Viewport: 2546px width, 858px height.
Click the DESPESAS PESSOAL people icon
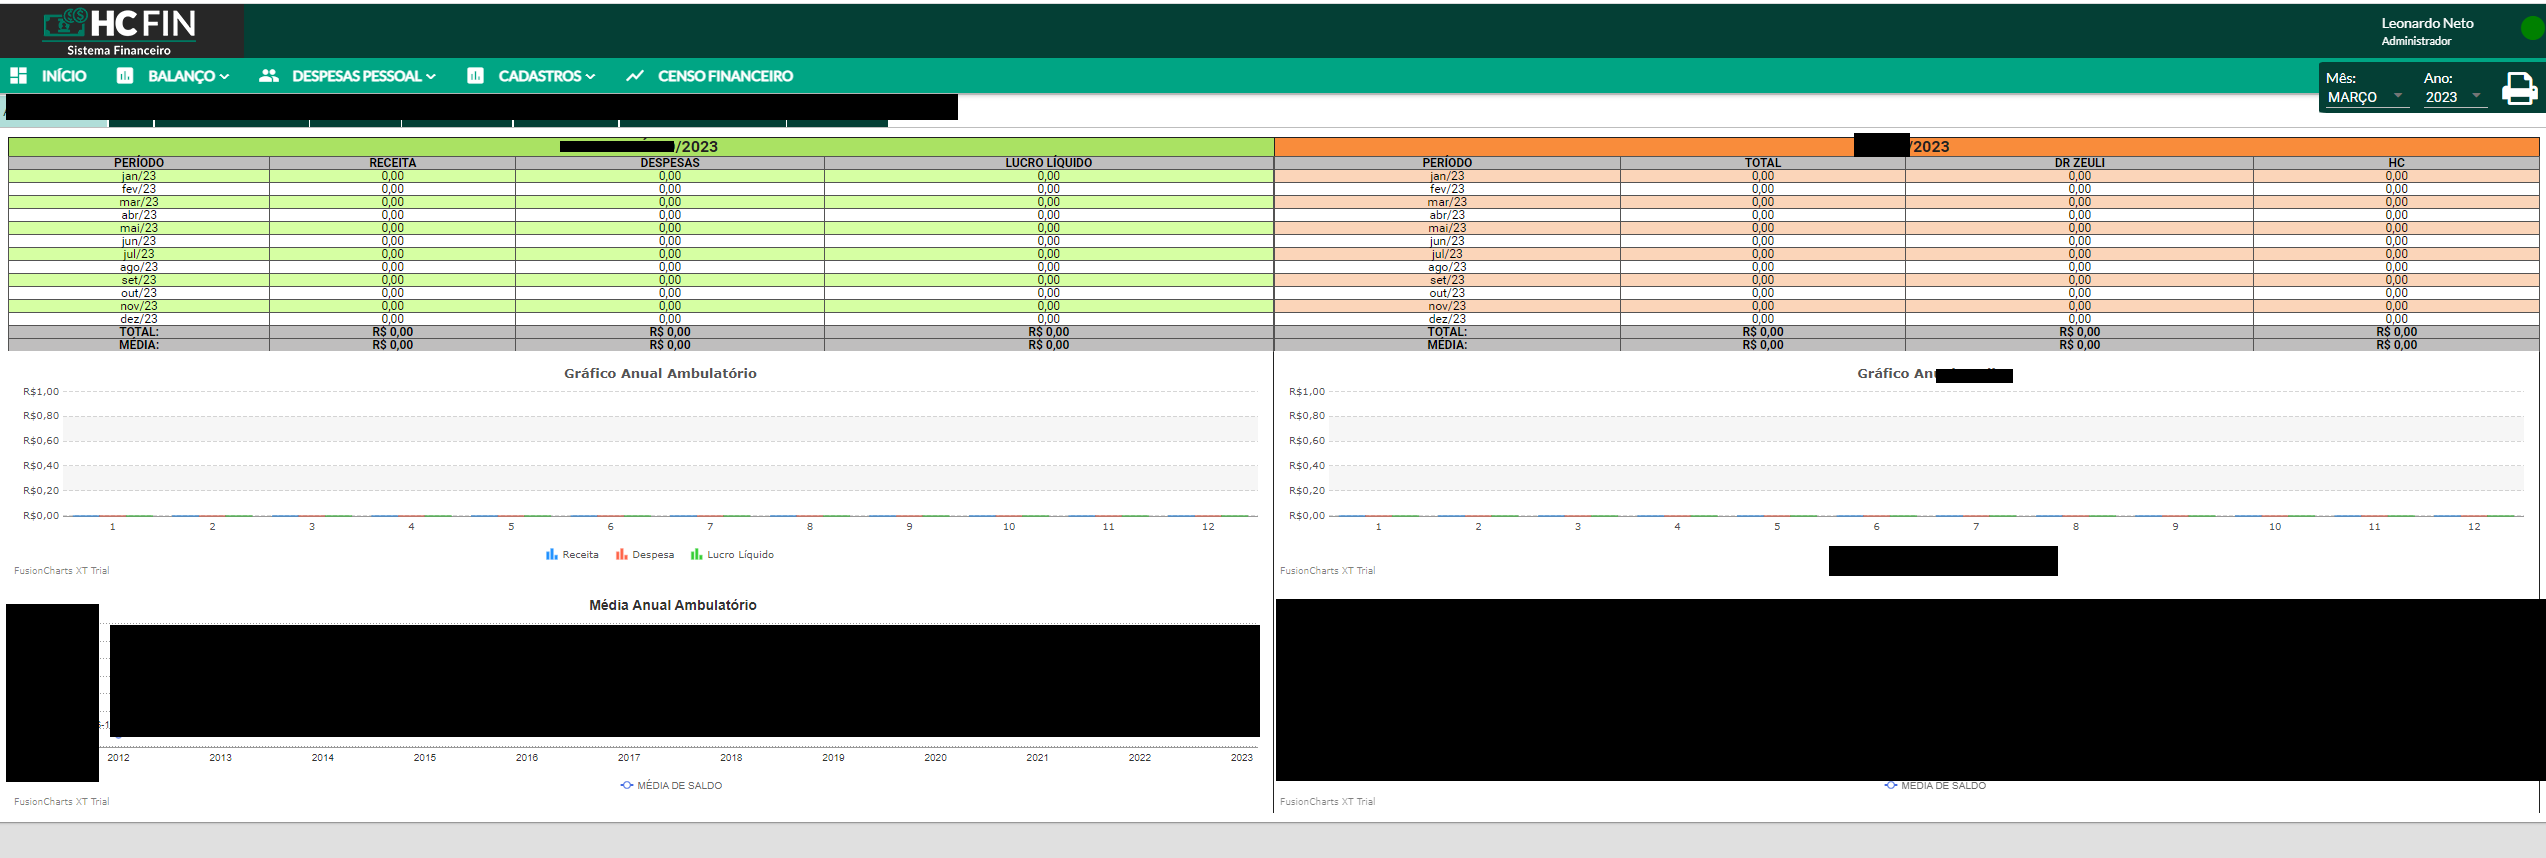click(268, 76)
